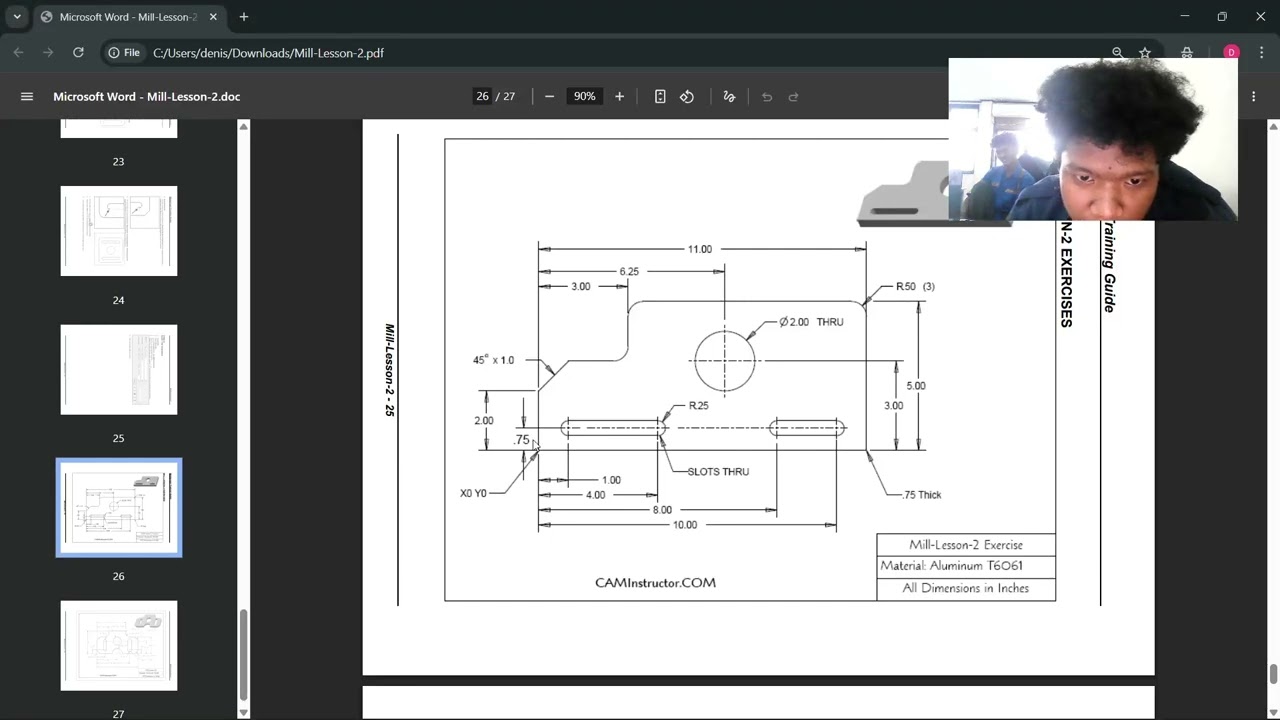Open the browser zoom magnifier icon
Image resolution: width=1280 pixels, height=720 pixels.
click(x=1118, y=53)
